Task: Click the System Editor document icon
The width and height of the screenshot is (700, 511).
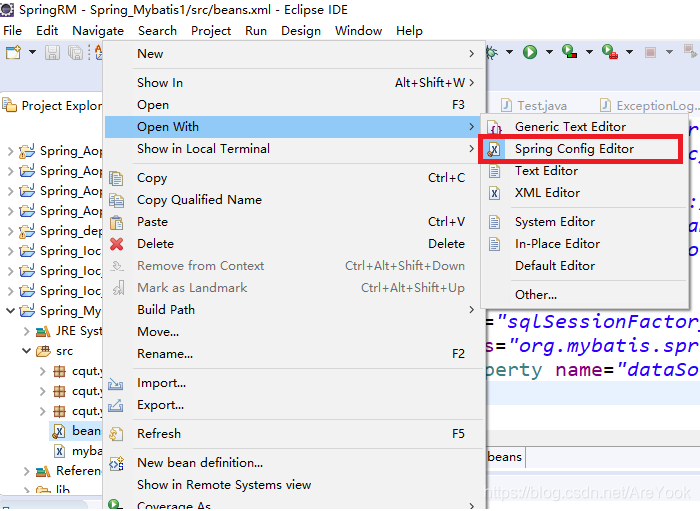Action: 495,222
